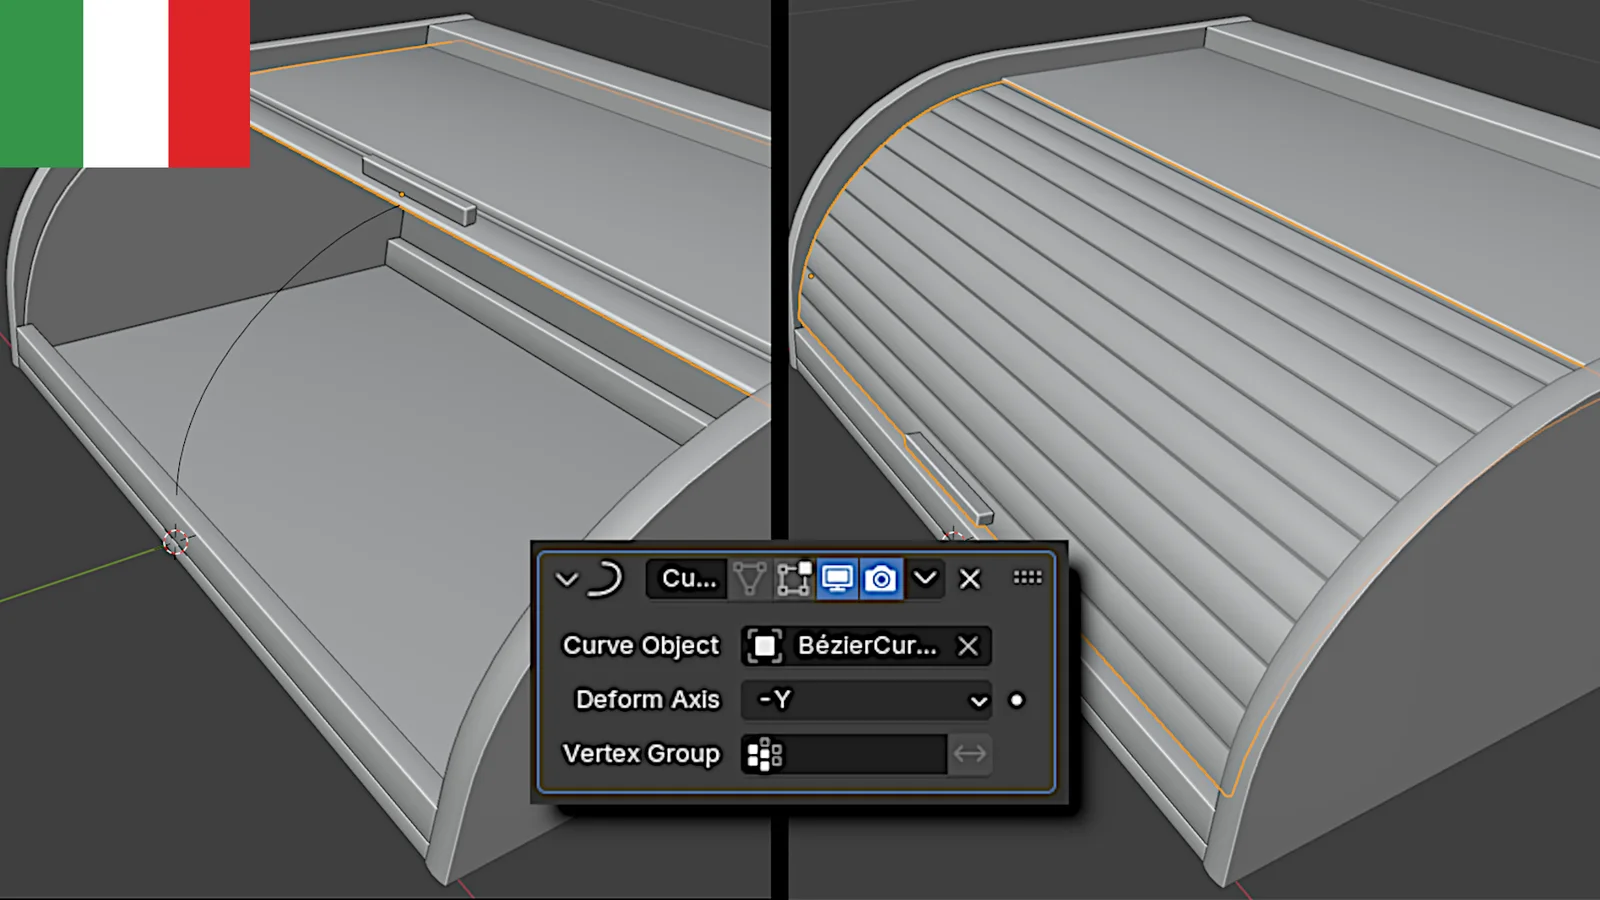Select the BézierCur... Curve Object field
Screen dimensions: 1600x900
click(x=866, y=646)
